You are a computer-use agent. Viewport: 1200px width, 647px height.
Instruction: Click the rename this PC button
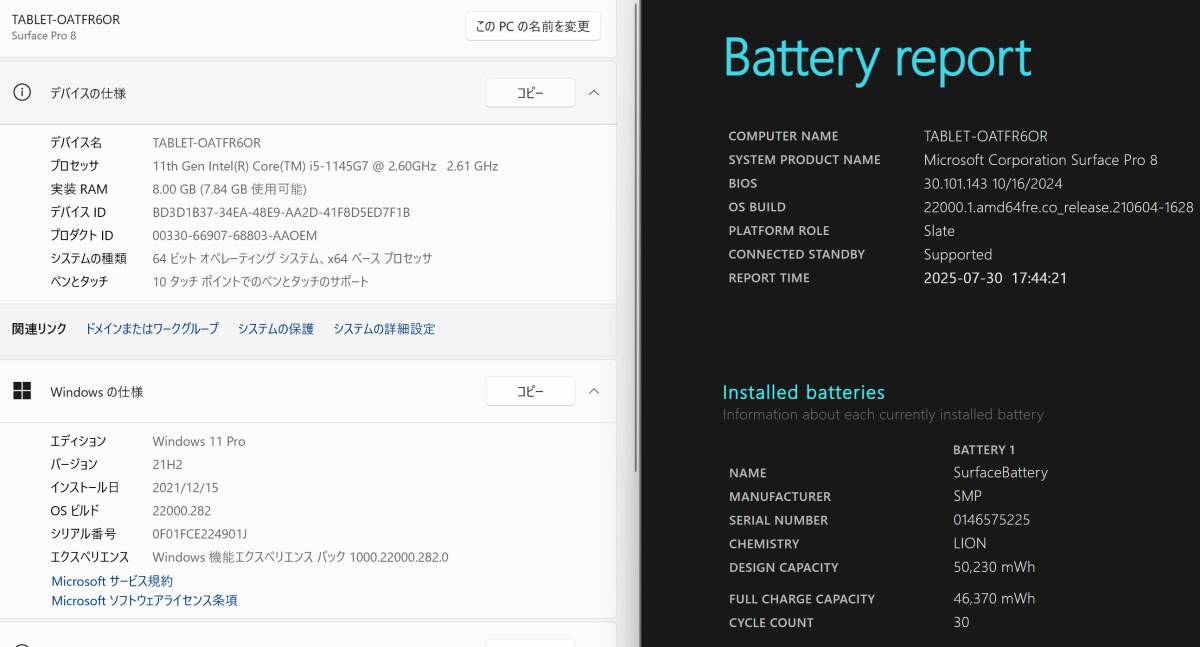click(533, 26)
